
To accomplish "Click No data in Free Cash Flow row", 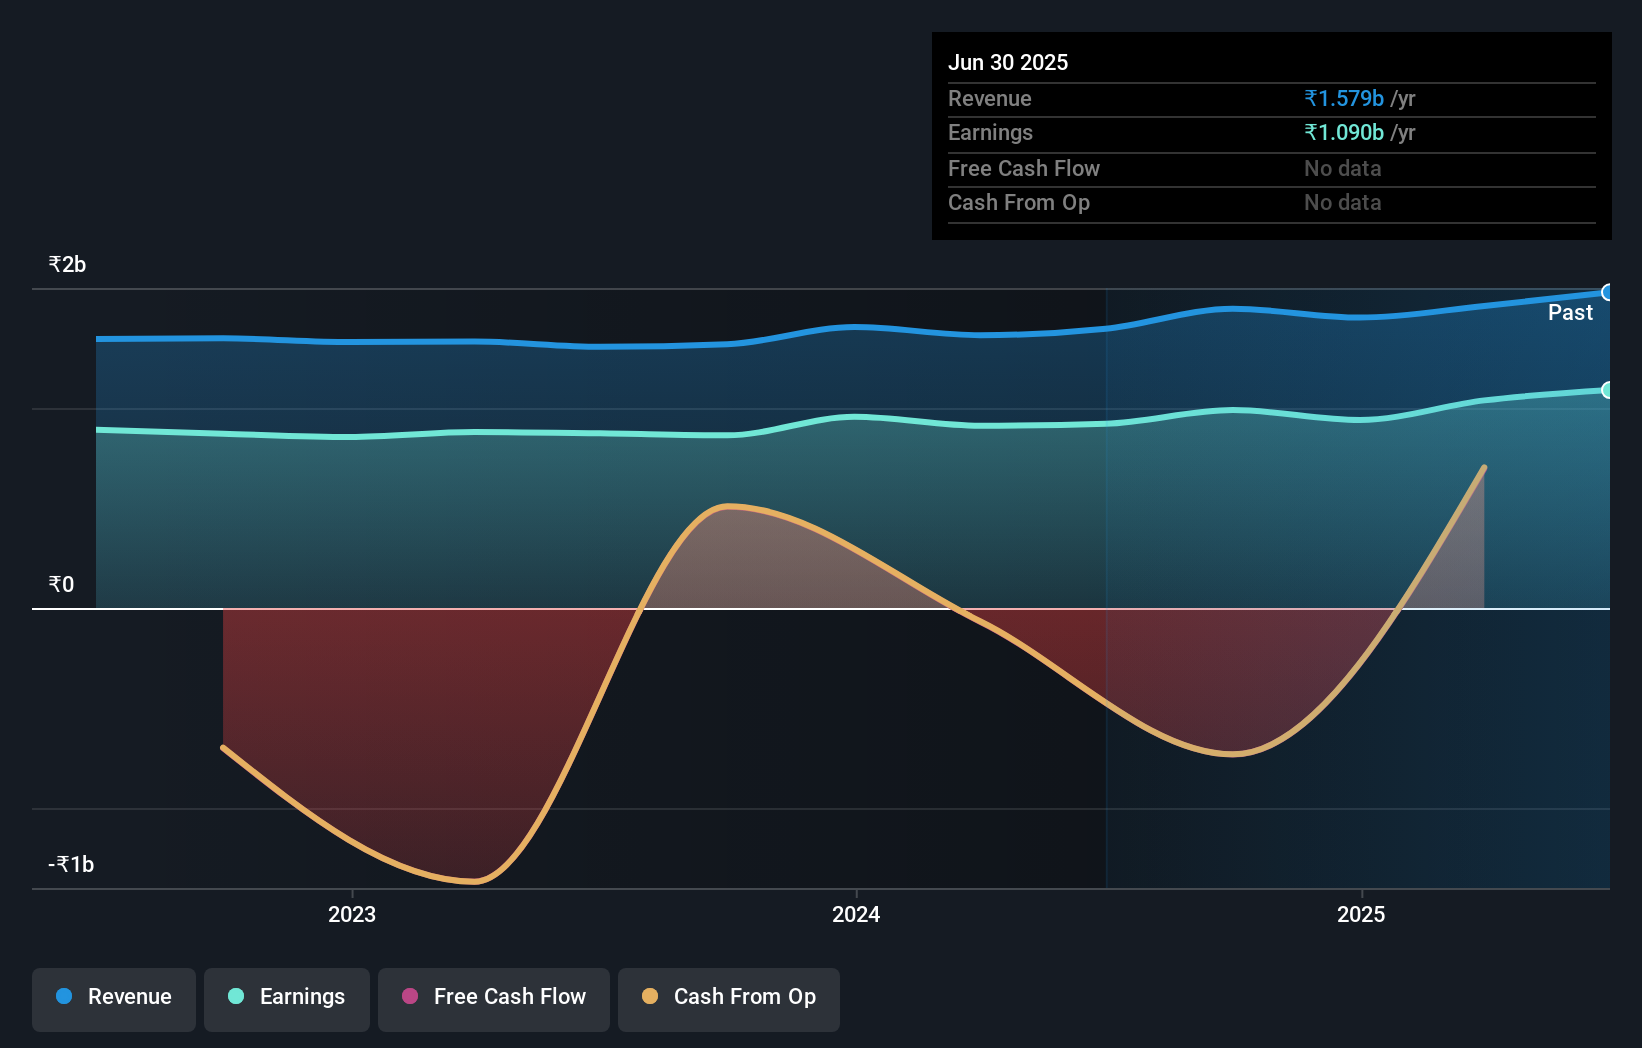I will tap(1343, 168).
